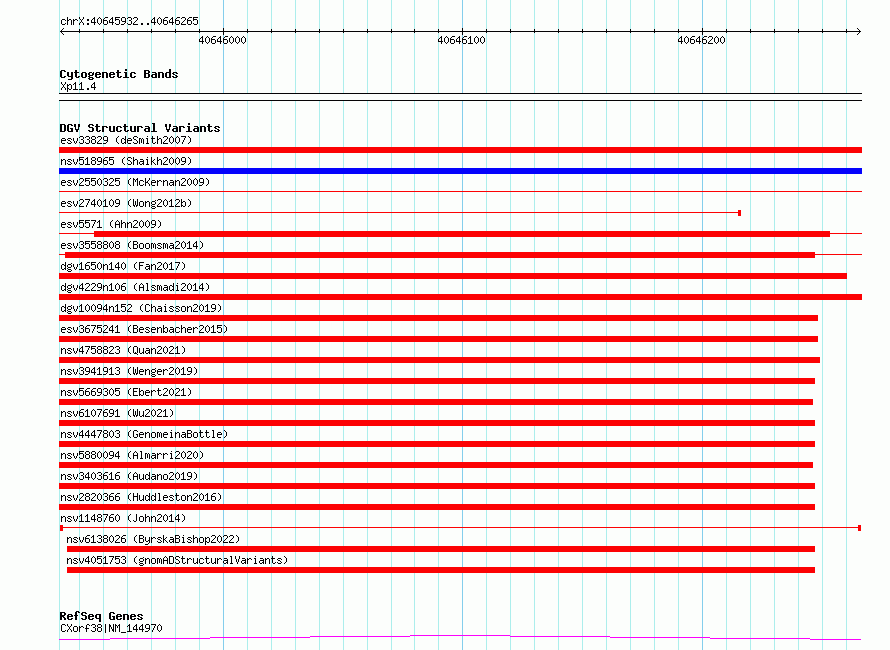Click the red bar under dgv1650n140 (Fan2017)
This screenshot has height=650, width=890.
pyautogui.click(x=453, y=276)
